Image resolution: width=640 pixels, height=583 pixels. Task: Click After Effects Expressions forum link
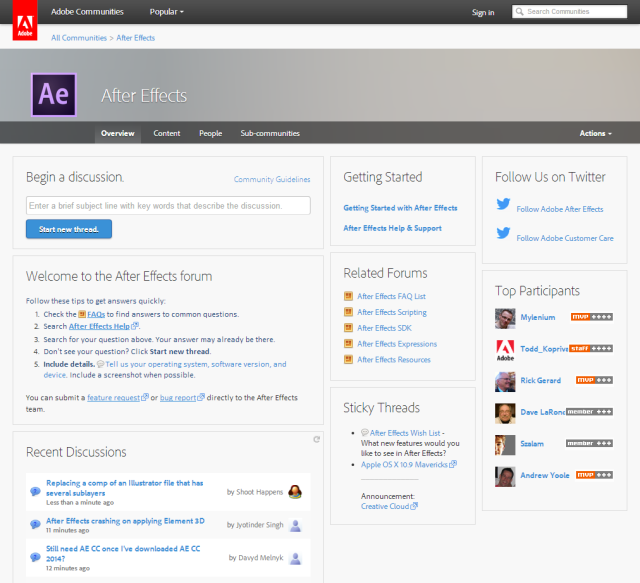click(397, 344)
